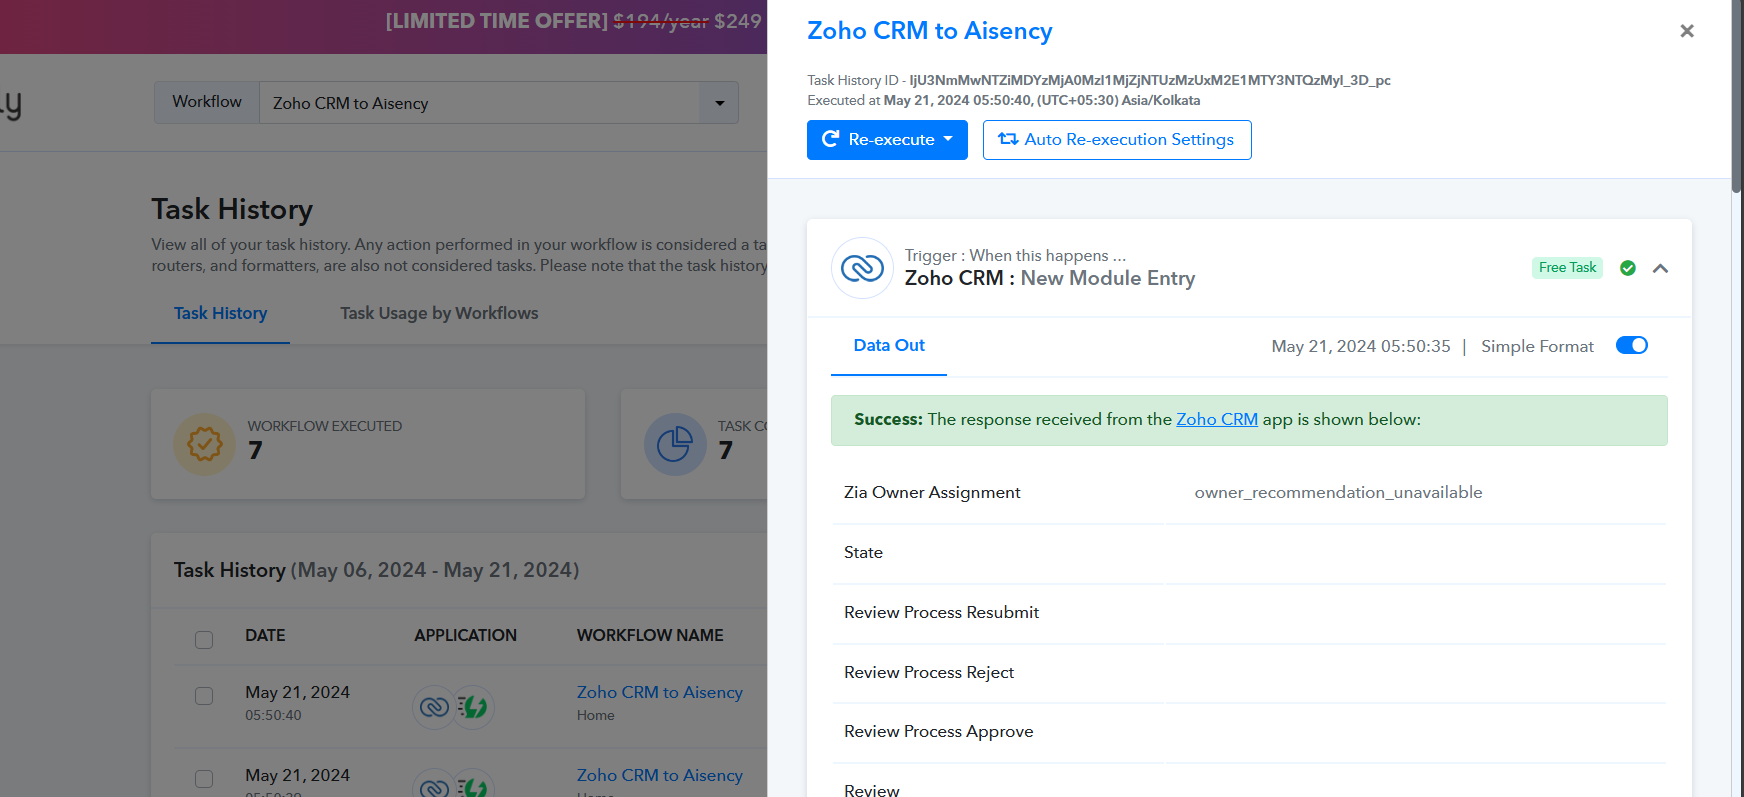Image resolution: width=1744 pixels, height=797 pixels.
Task: Click the Task History ID value
Action: coord(1150,81)
